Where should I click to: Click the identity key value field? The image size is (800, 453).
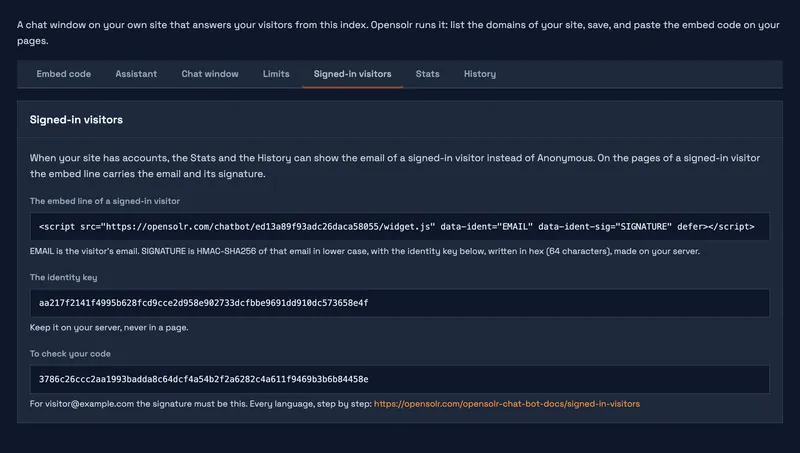pos(399,303)
